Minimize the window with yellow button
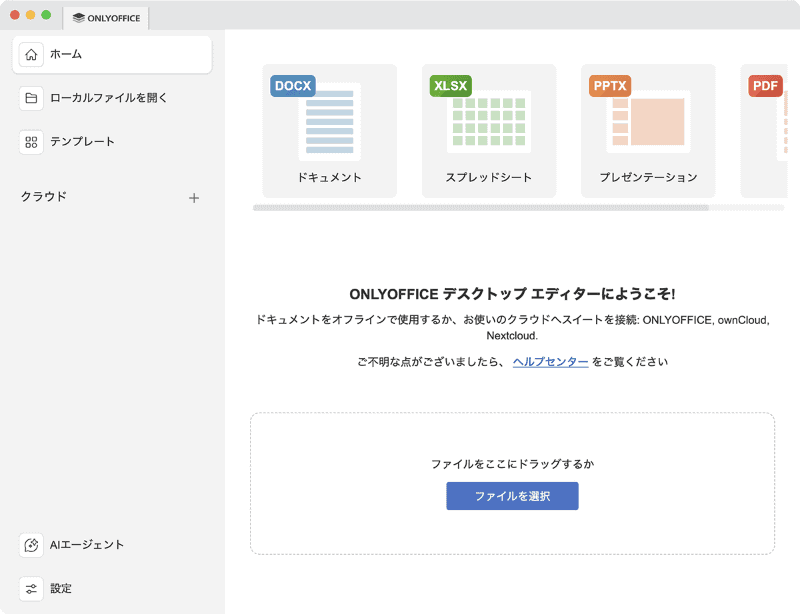This screenshot has height=614, width=800. (x=31, y=15)
